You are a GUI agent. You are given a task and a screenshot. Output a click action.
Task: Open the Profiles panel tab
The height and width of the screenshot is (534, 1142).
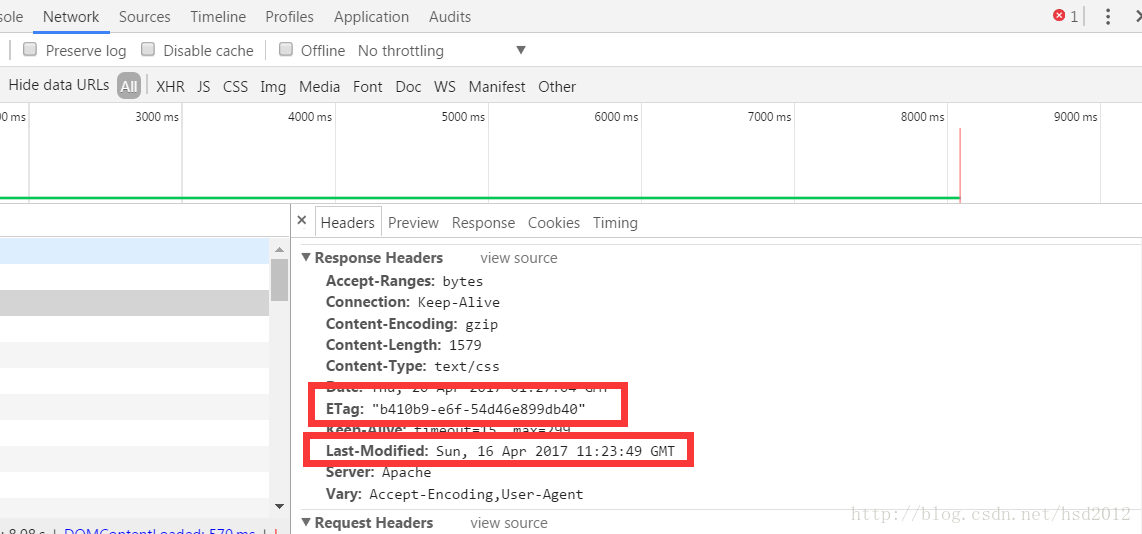point(289,17)
